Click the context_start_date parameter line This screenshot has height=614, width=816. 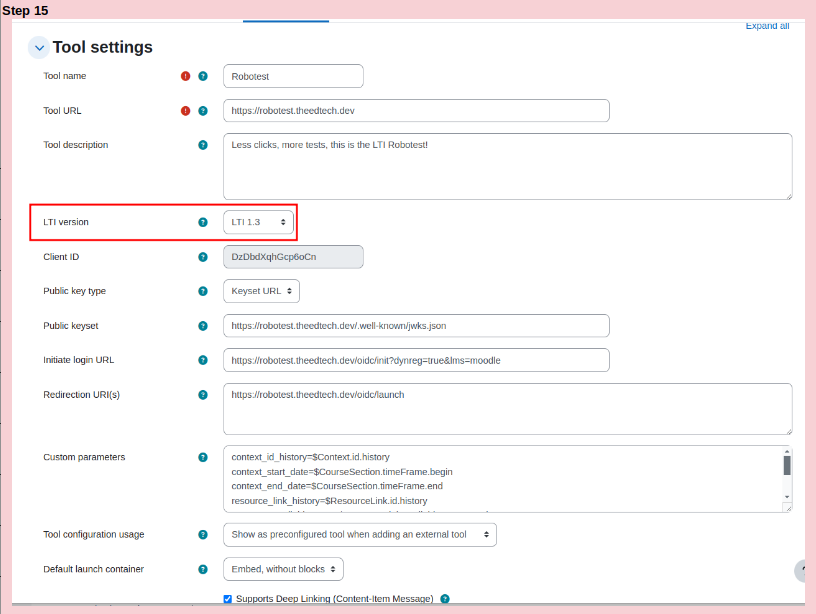[x=342, y=472]
